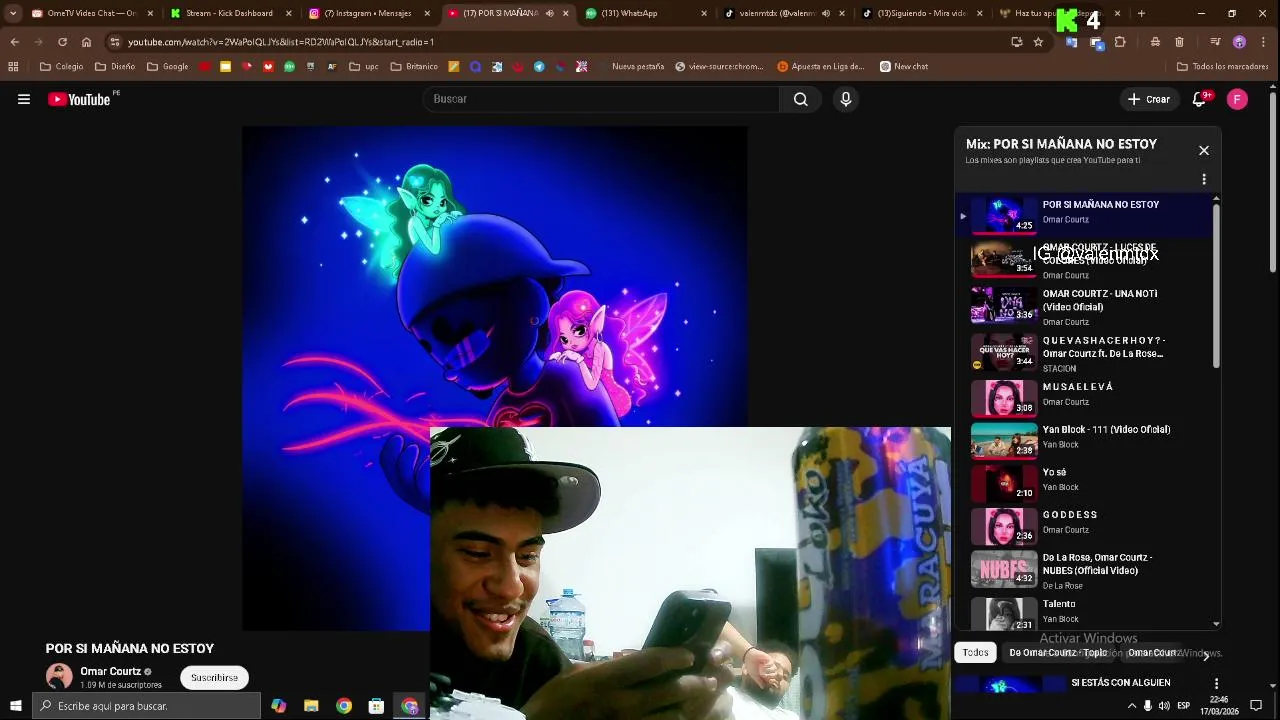Reload the page
The height and width of the screenshot is (720, 1280).
(x=62, y=42)
